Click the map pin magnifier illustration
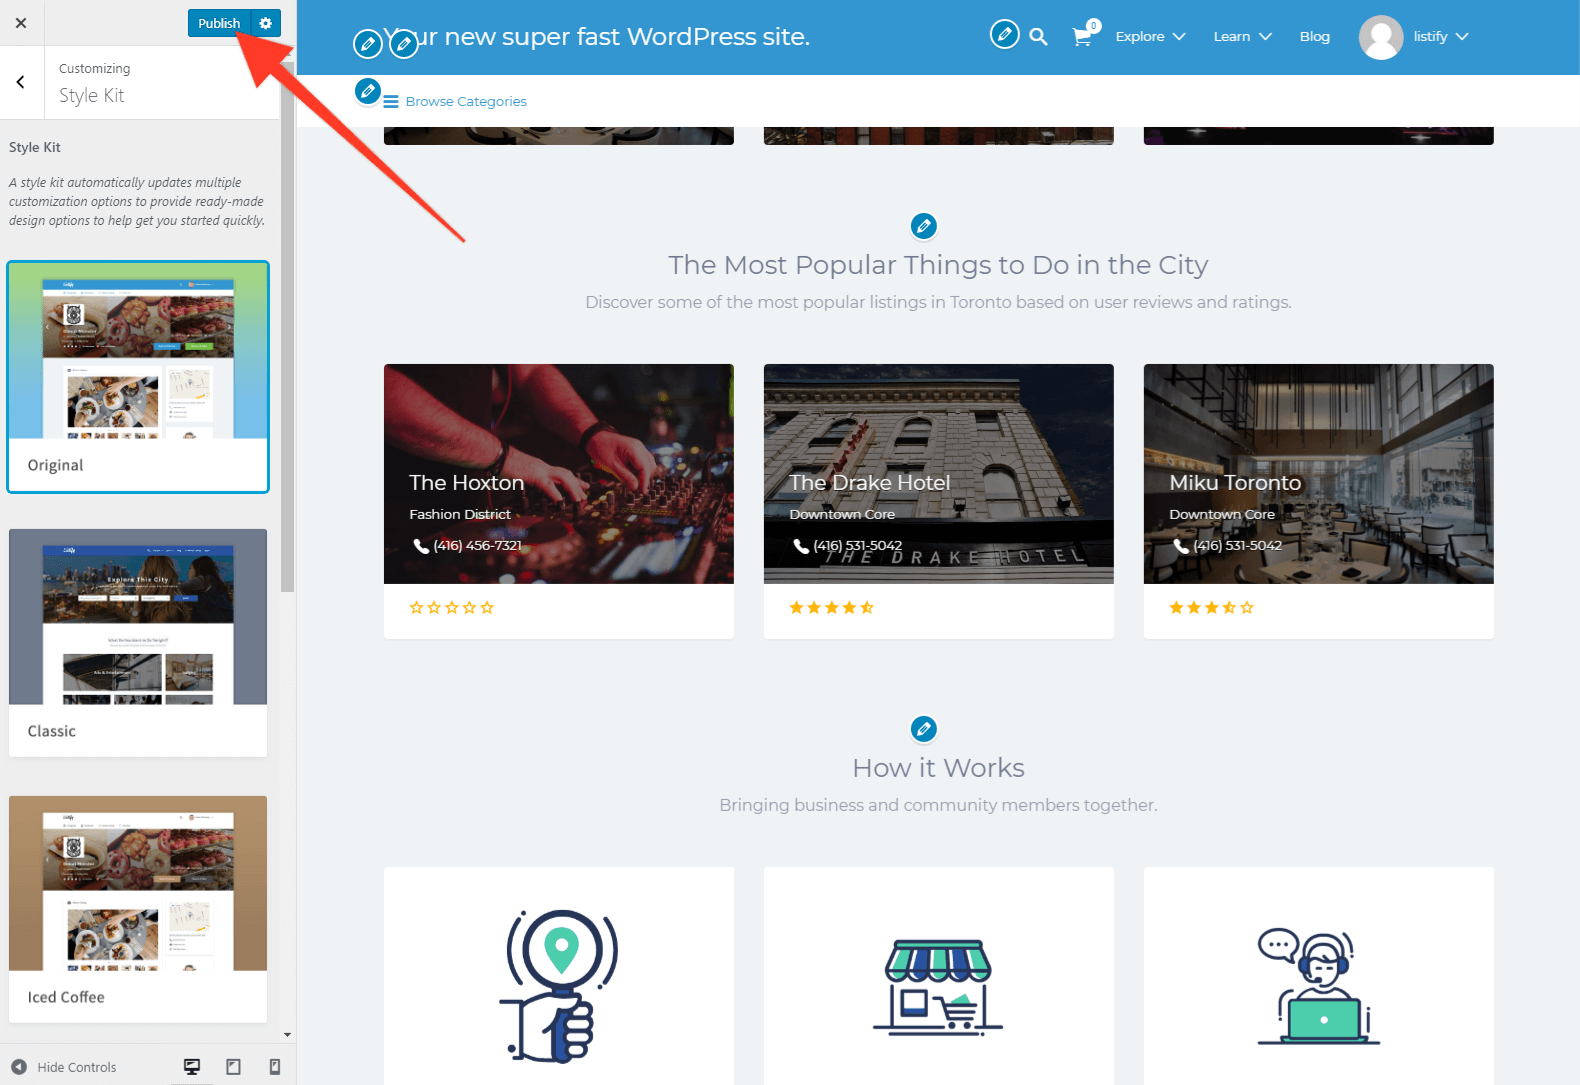 coord(559,986)
